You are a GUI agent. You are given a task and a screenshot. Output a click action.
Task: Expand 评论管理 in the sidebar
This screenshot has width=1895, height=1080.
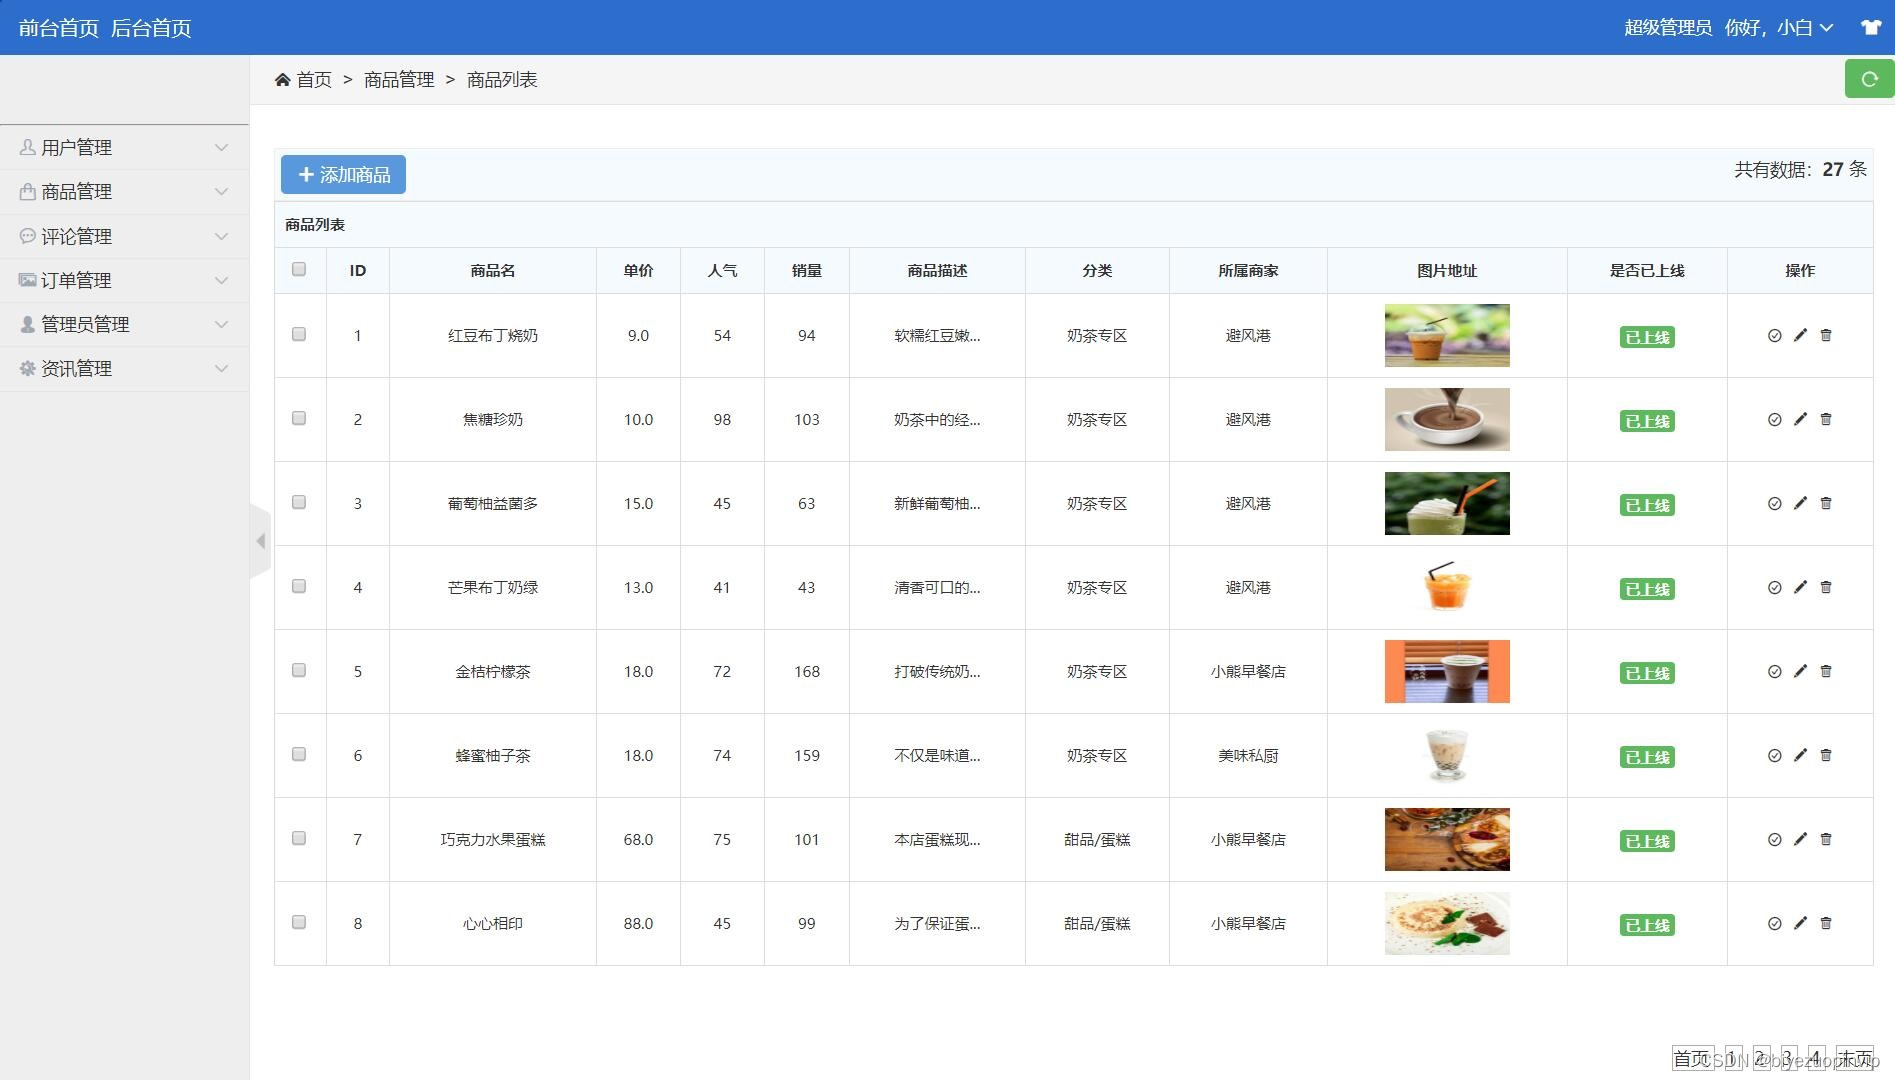124,236
